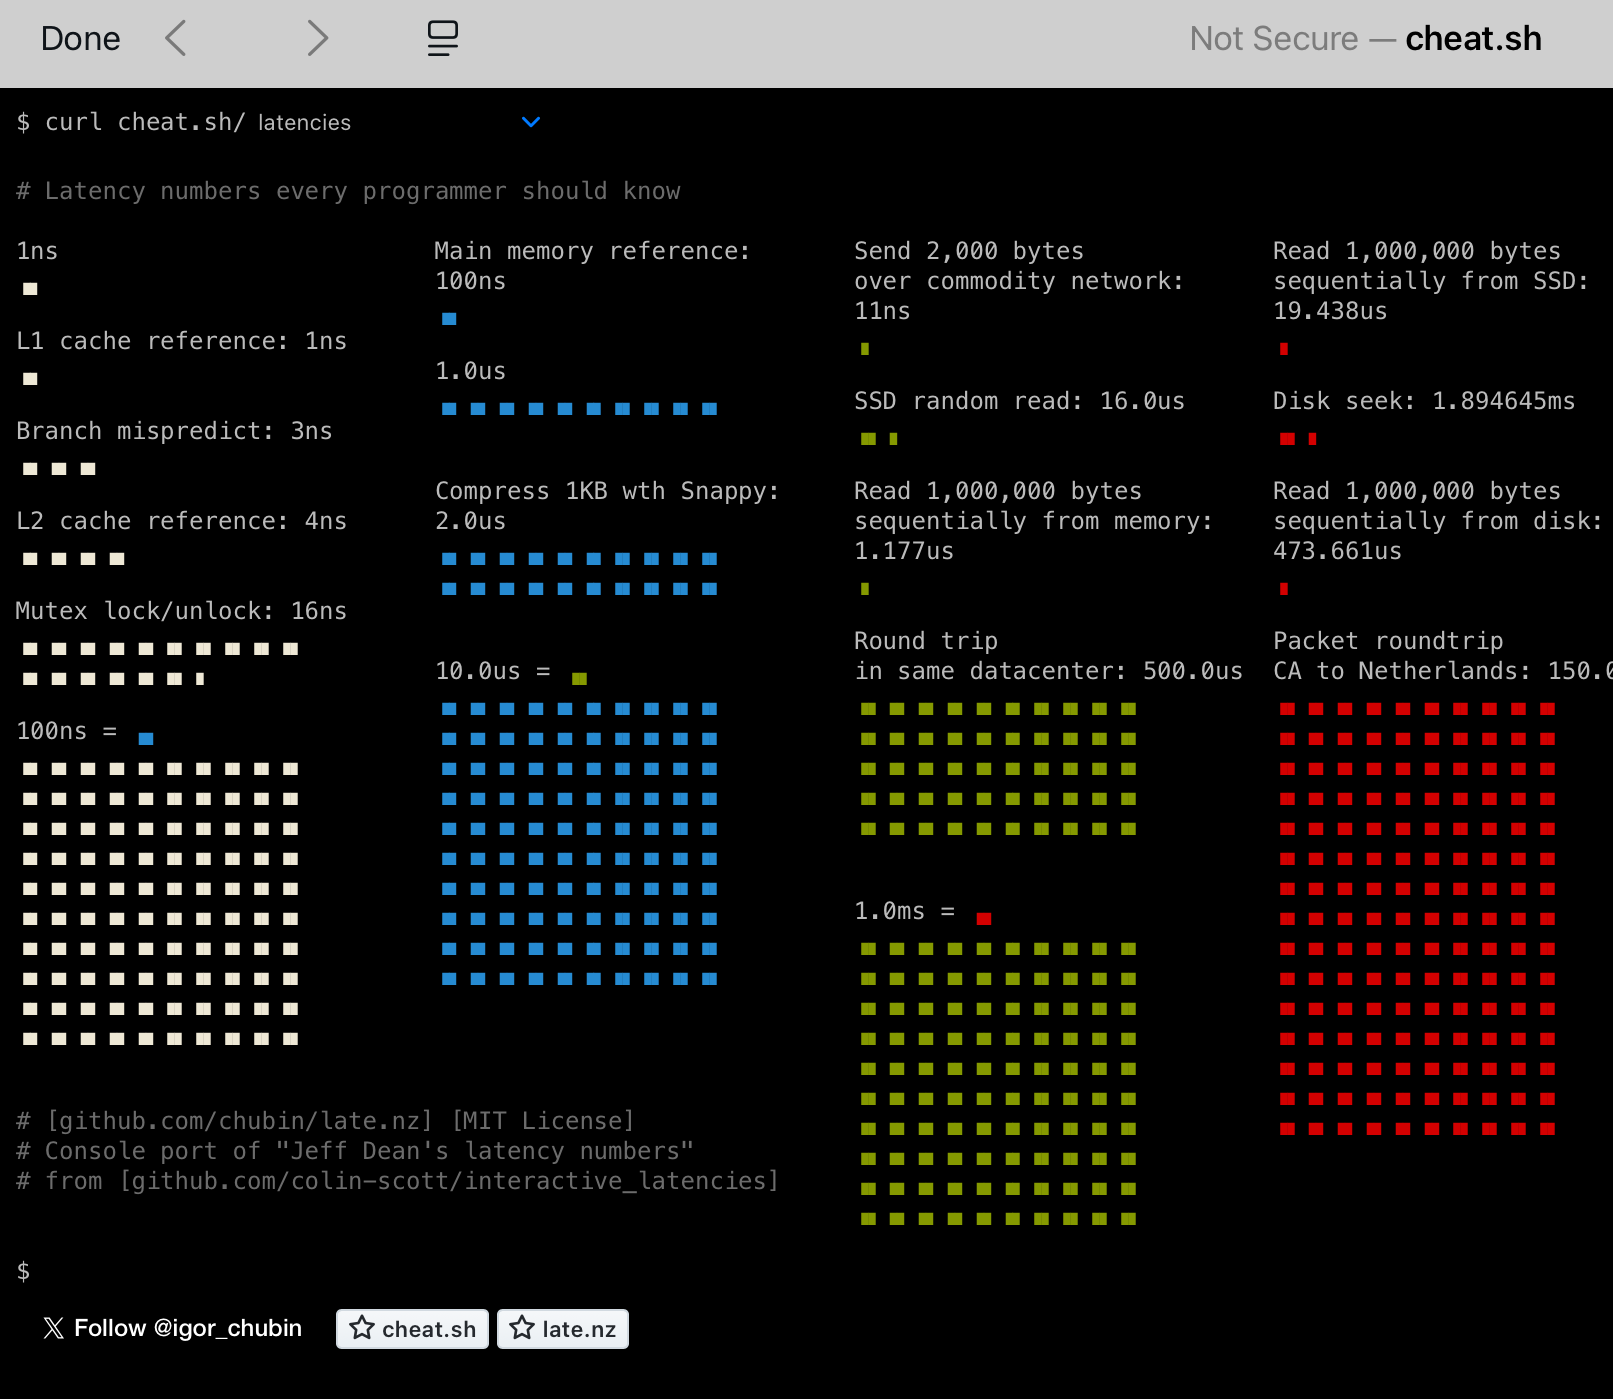1613x1399 pixels.
Task: Click the '$ curl cheat.sh/' prompt text
Action: point(131,122)
